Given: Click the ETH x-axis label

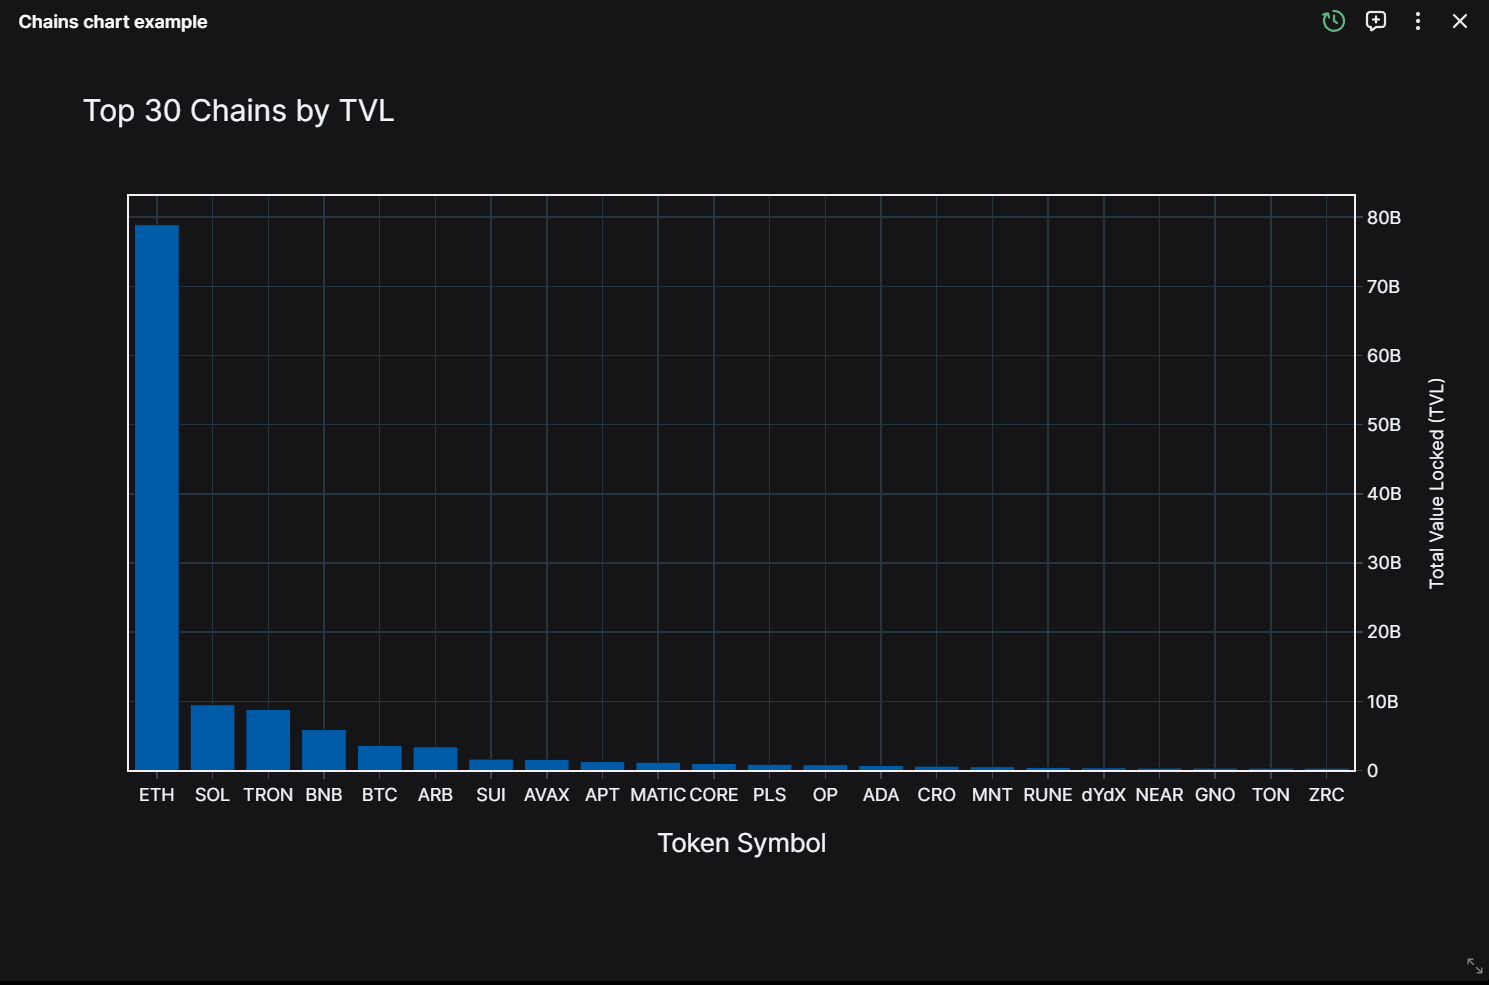Looking at the screenshot, I should [x=157, y=795].
